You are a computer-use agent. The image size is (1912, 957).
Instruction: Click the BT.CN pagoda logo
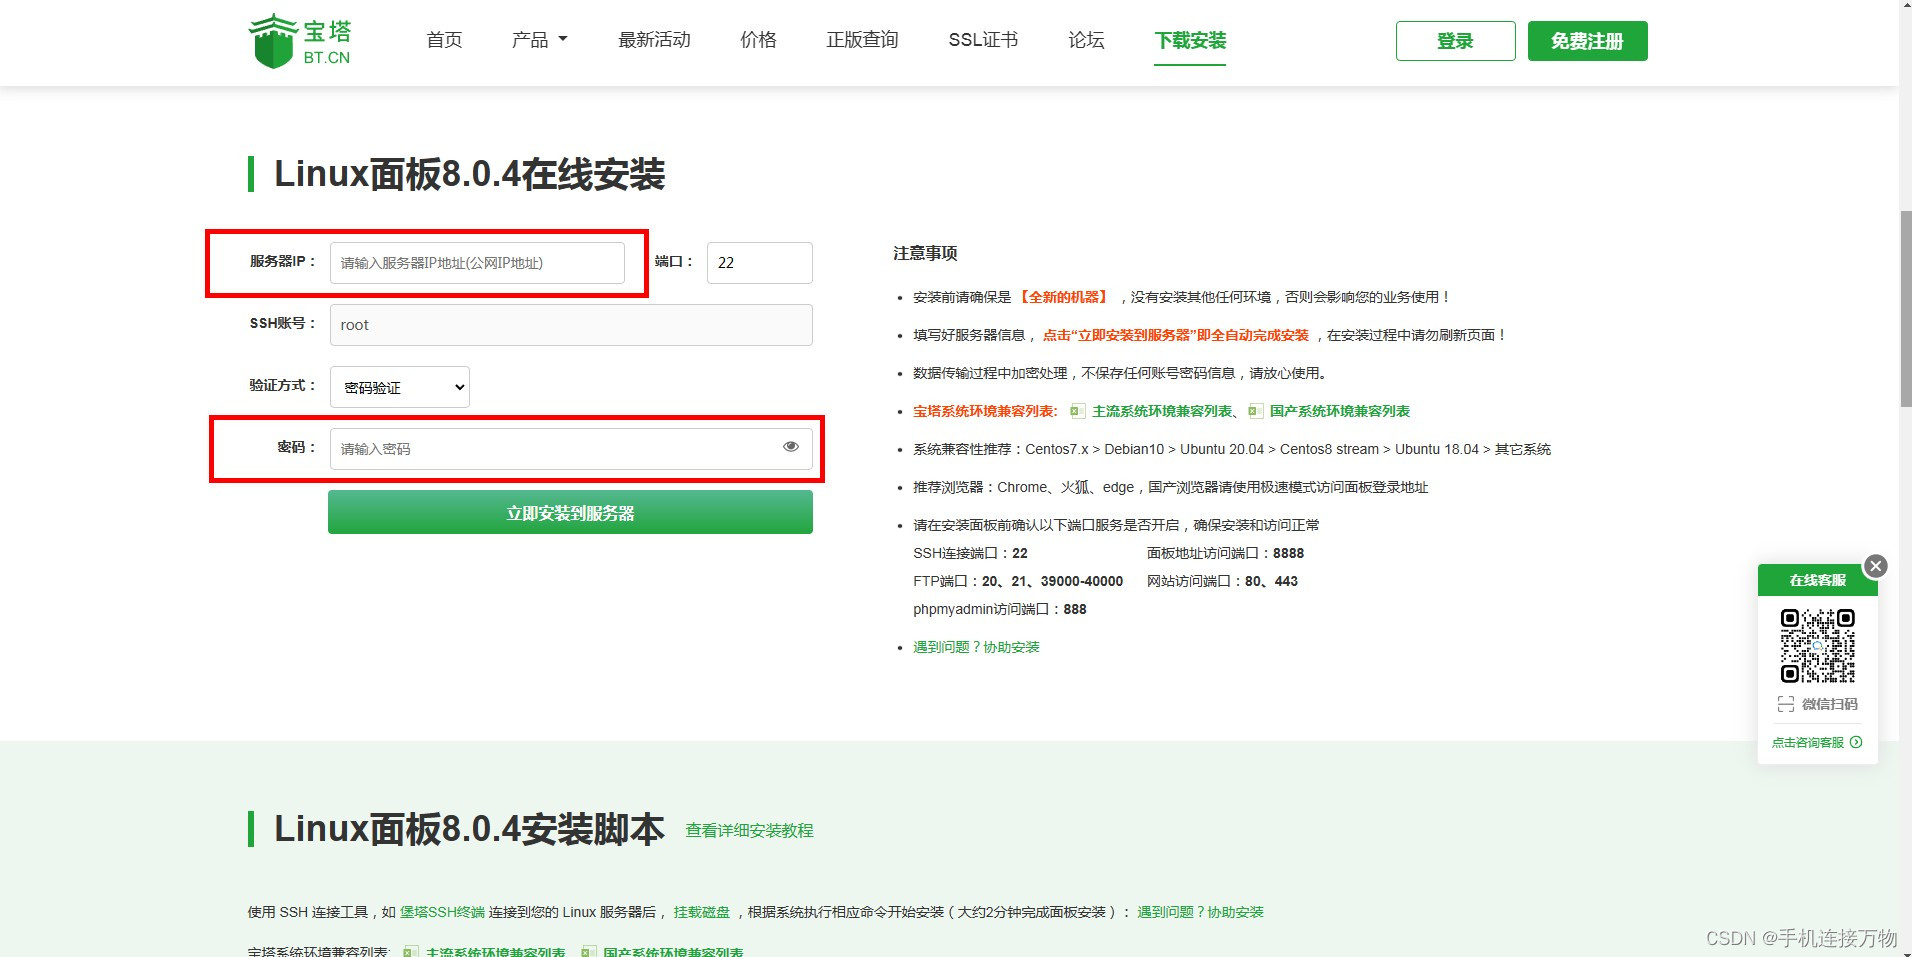coord(299,41)
